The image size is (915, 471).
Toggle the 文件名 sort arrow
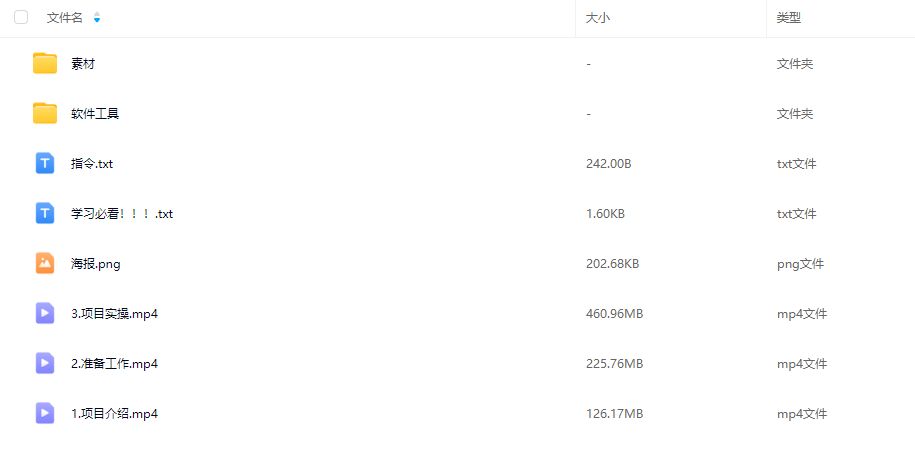97,18
